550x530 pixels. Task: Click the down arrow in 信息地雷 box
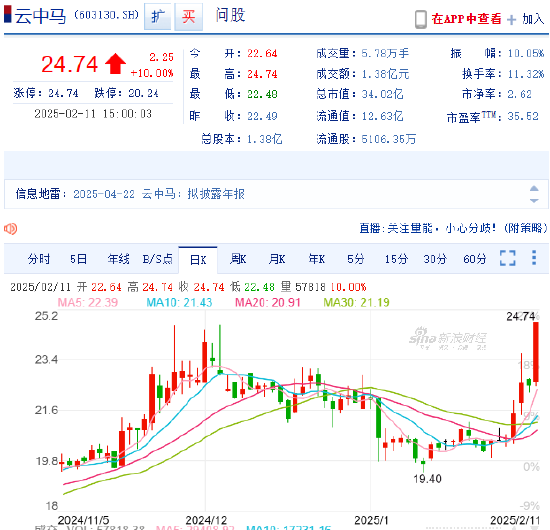(x=534, y=201)
